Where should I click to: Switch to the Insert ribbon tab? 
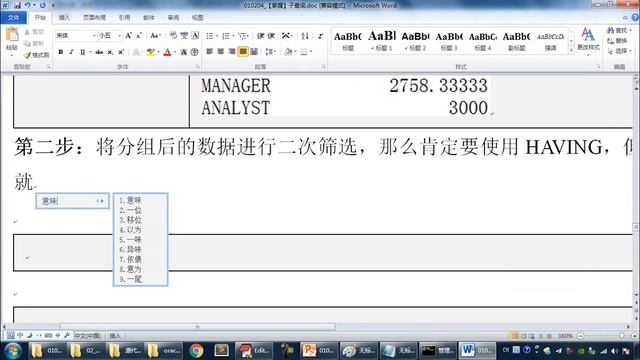click(64, 18)
